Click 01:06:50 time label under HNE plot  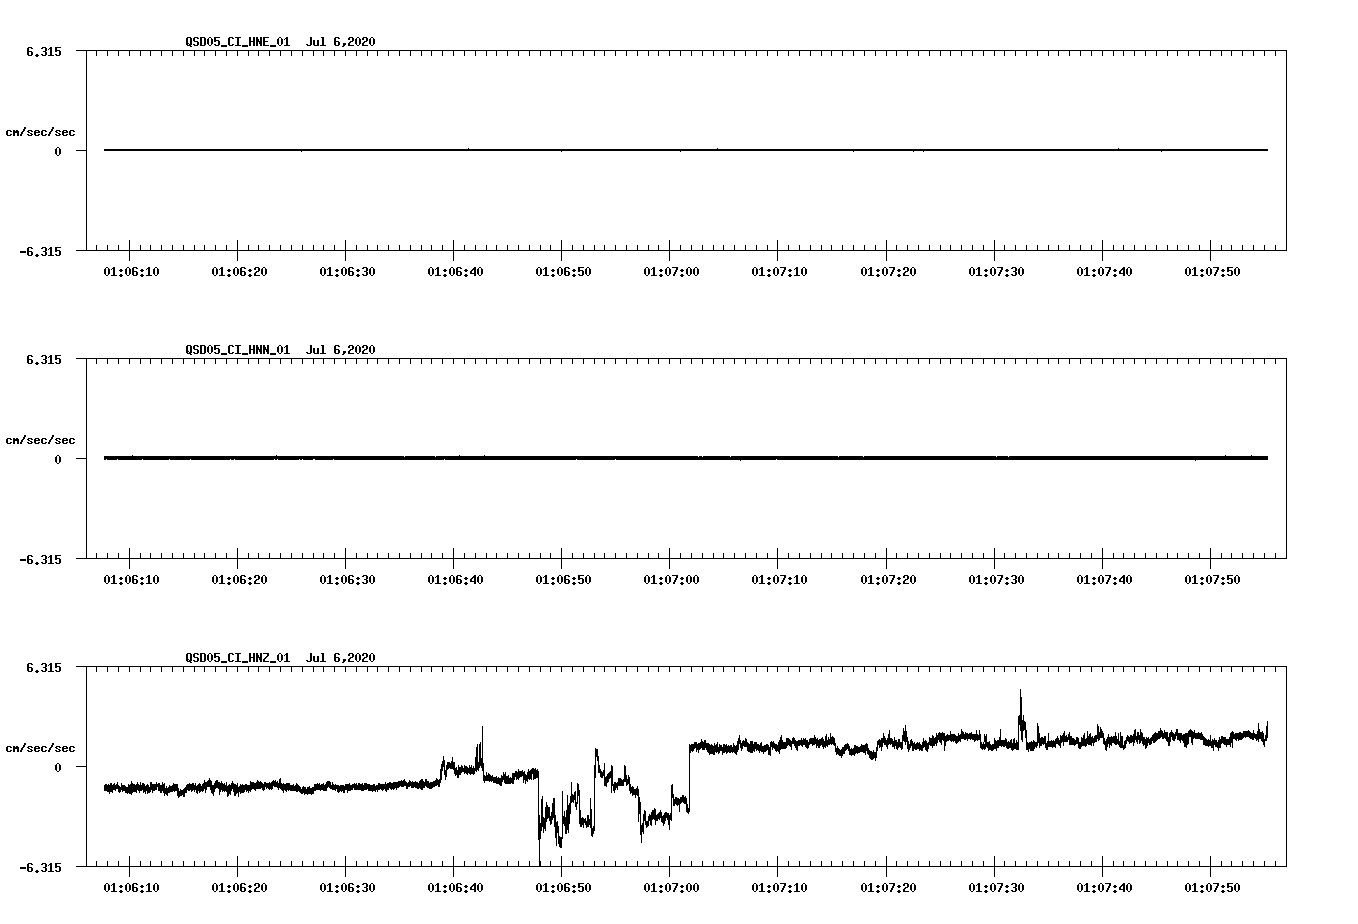point(562,271)
